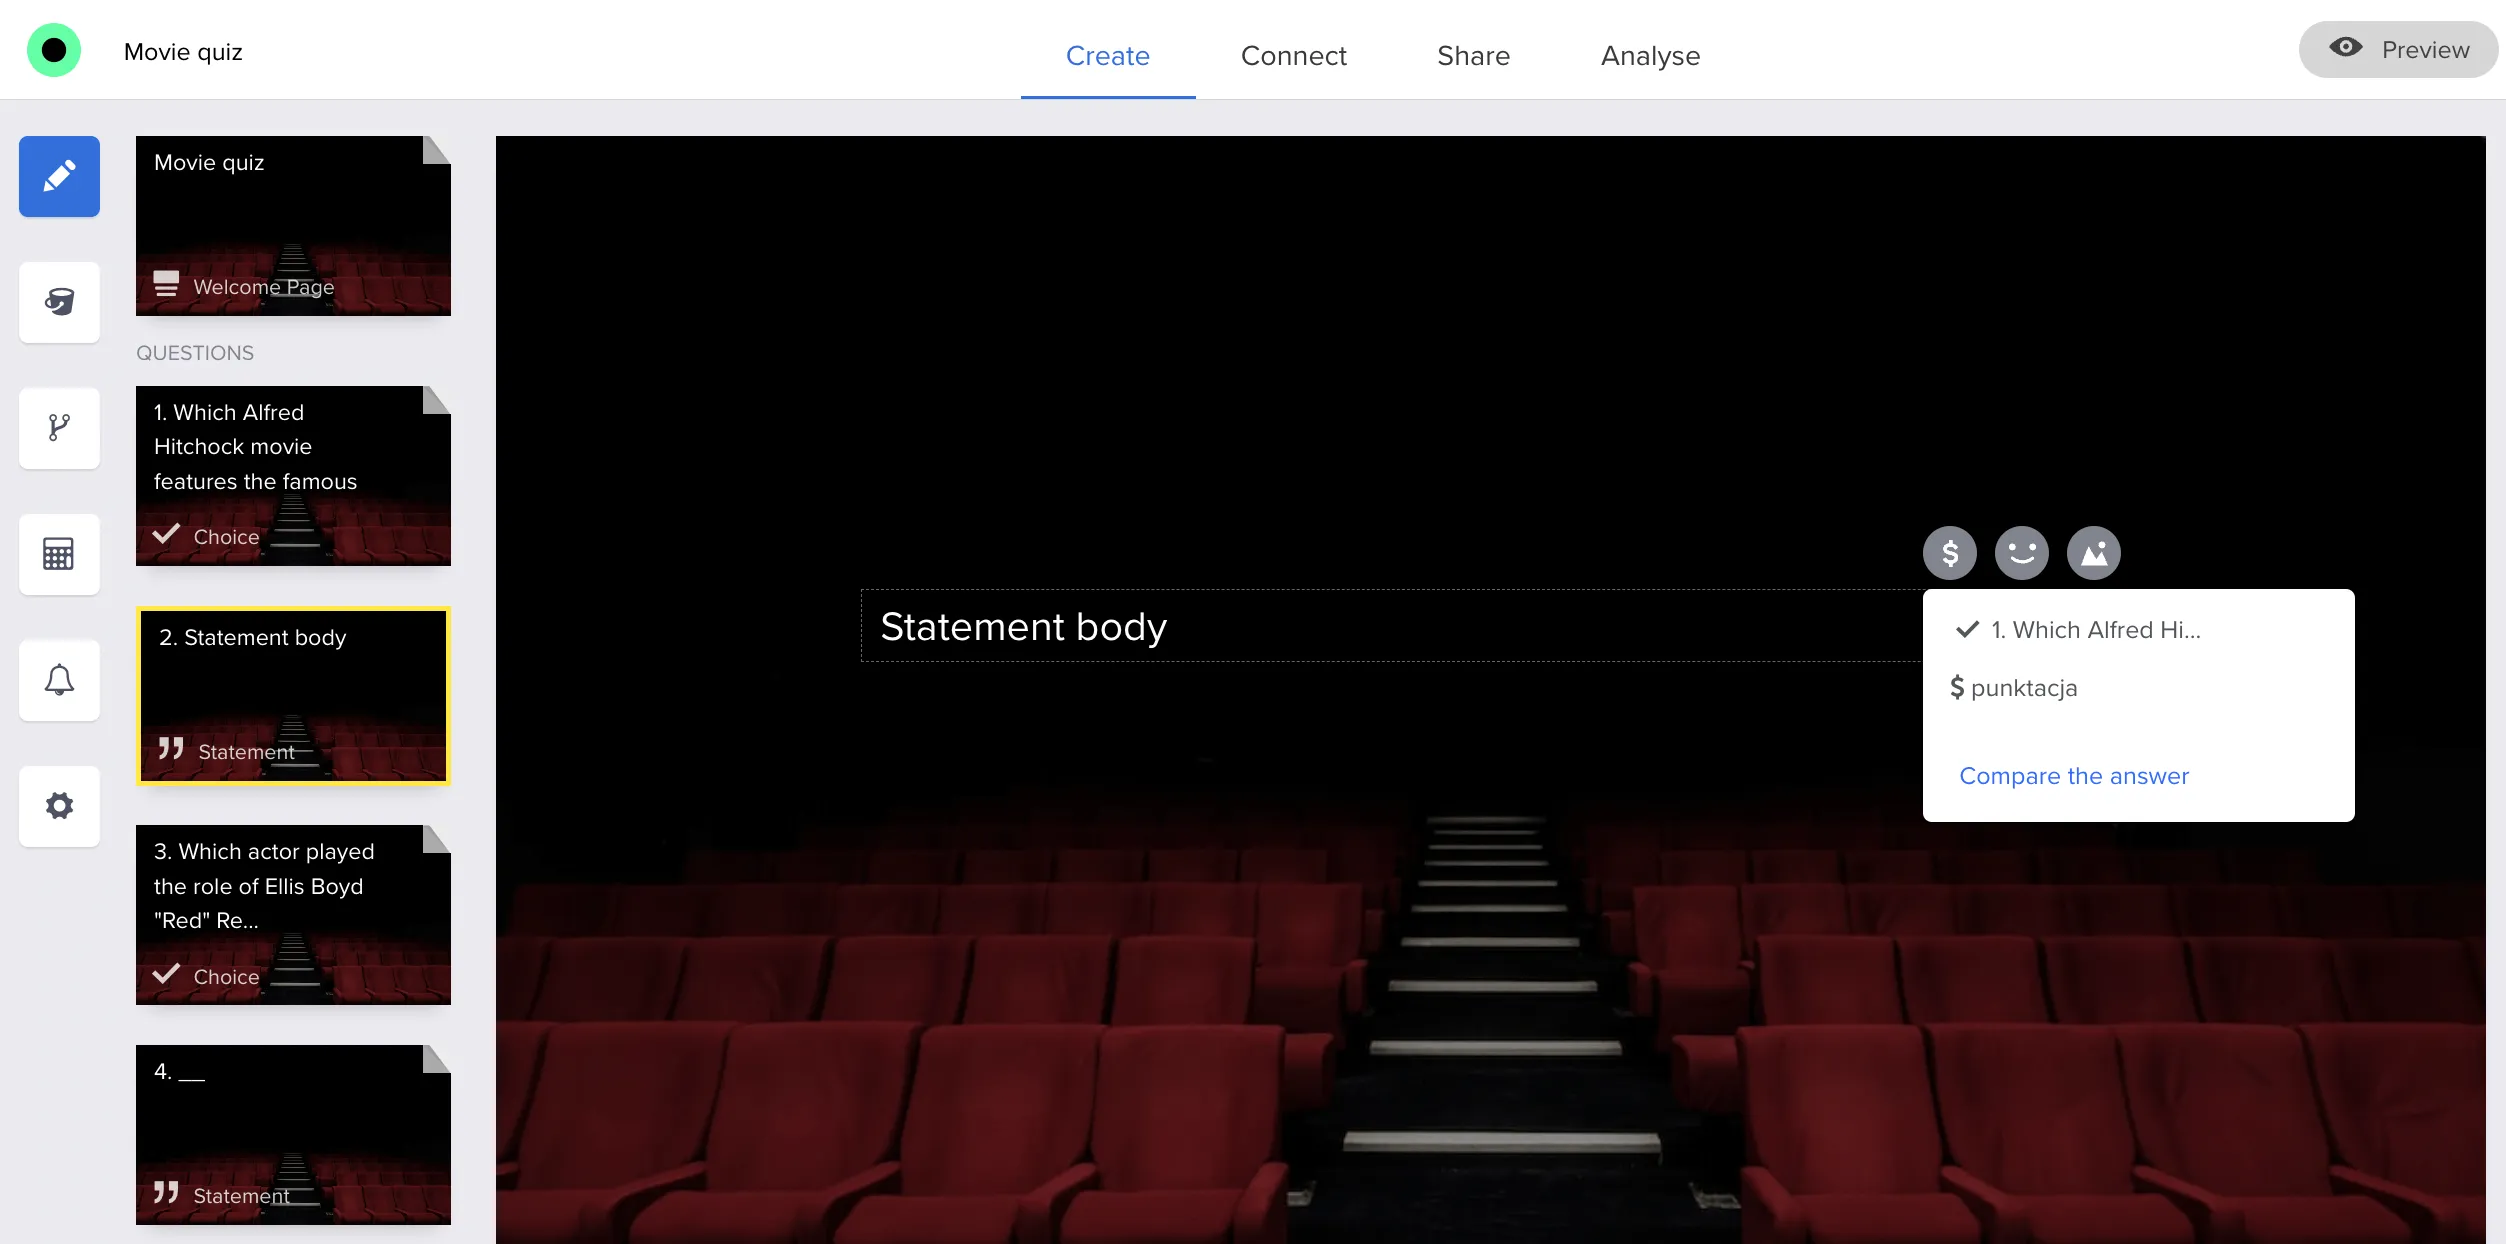Click the smiley emoji insert icon

(x=2021, y=553)
